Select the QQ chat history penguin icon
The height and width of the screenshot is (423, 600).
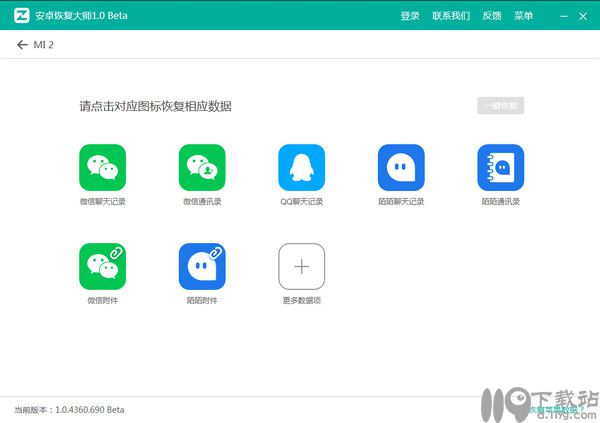302,167
